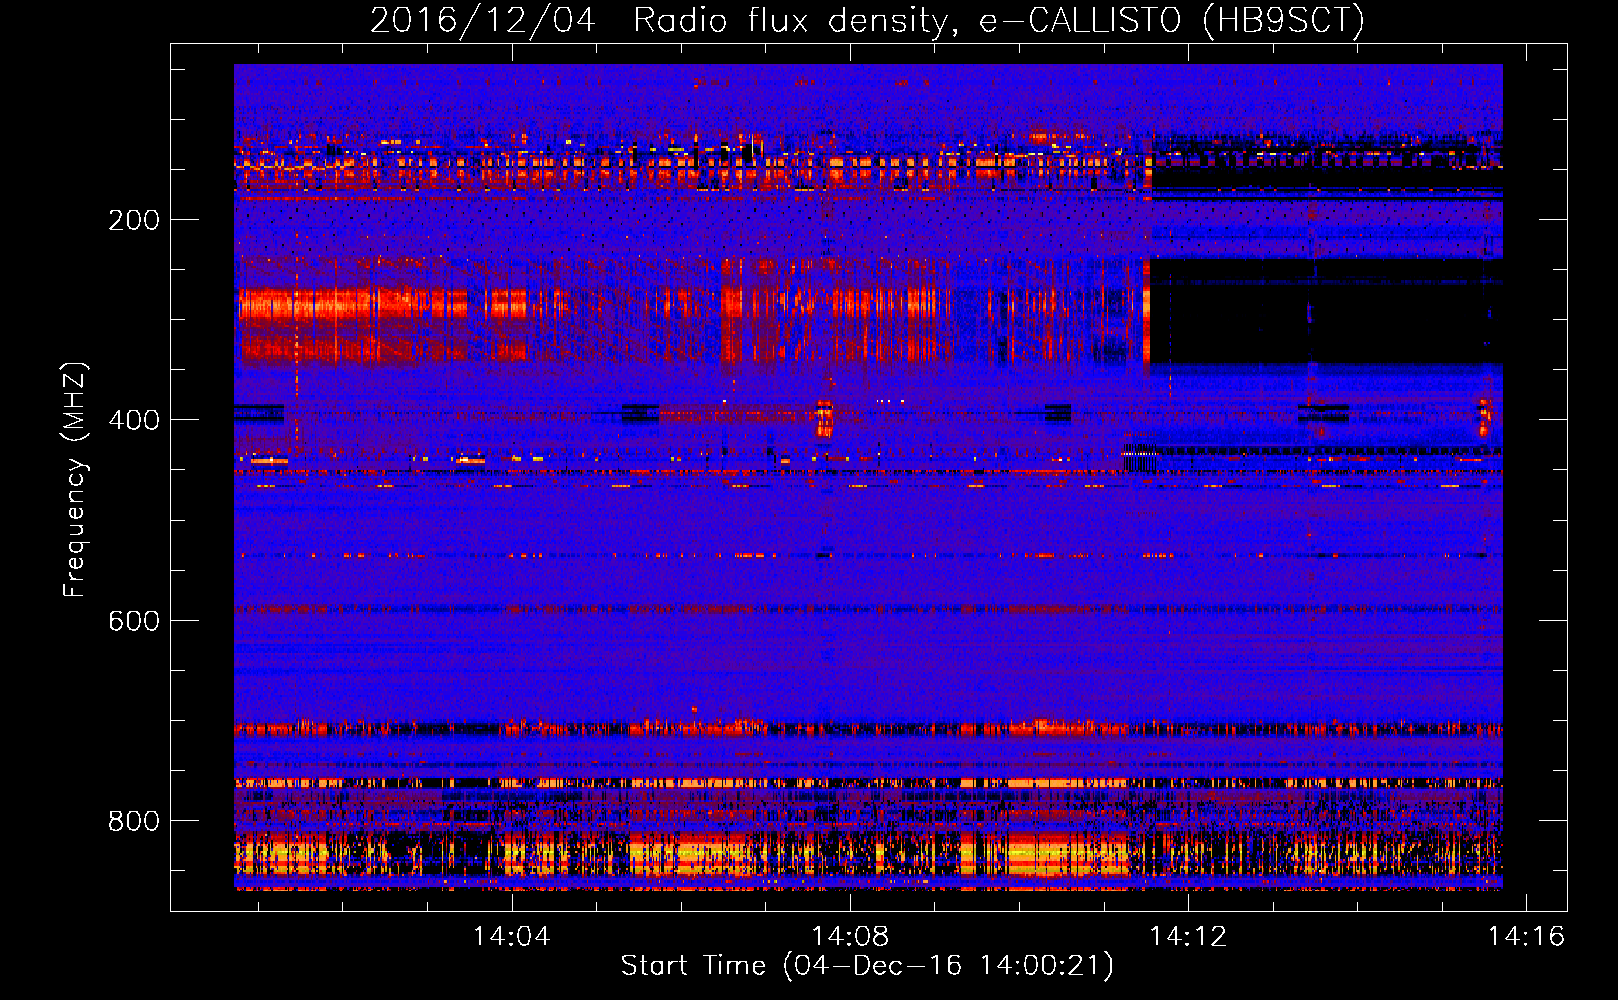The image size is (1618, 1000).
Task: Click the 14:16 time tick label
Action: 1526,936
